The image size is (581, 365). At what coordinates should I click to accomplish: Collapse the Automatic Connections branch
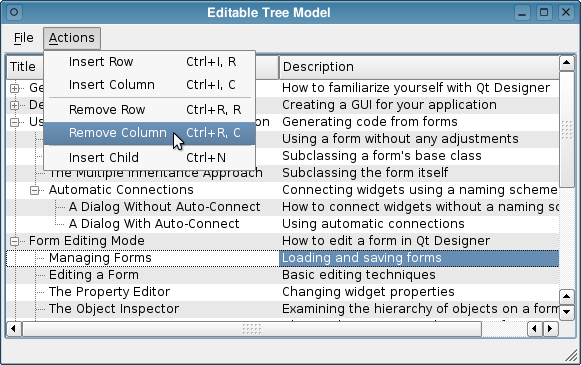34,190
